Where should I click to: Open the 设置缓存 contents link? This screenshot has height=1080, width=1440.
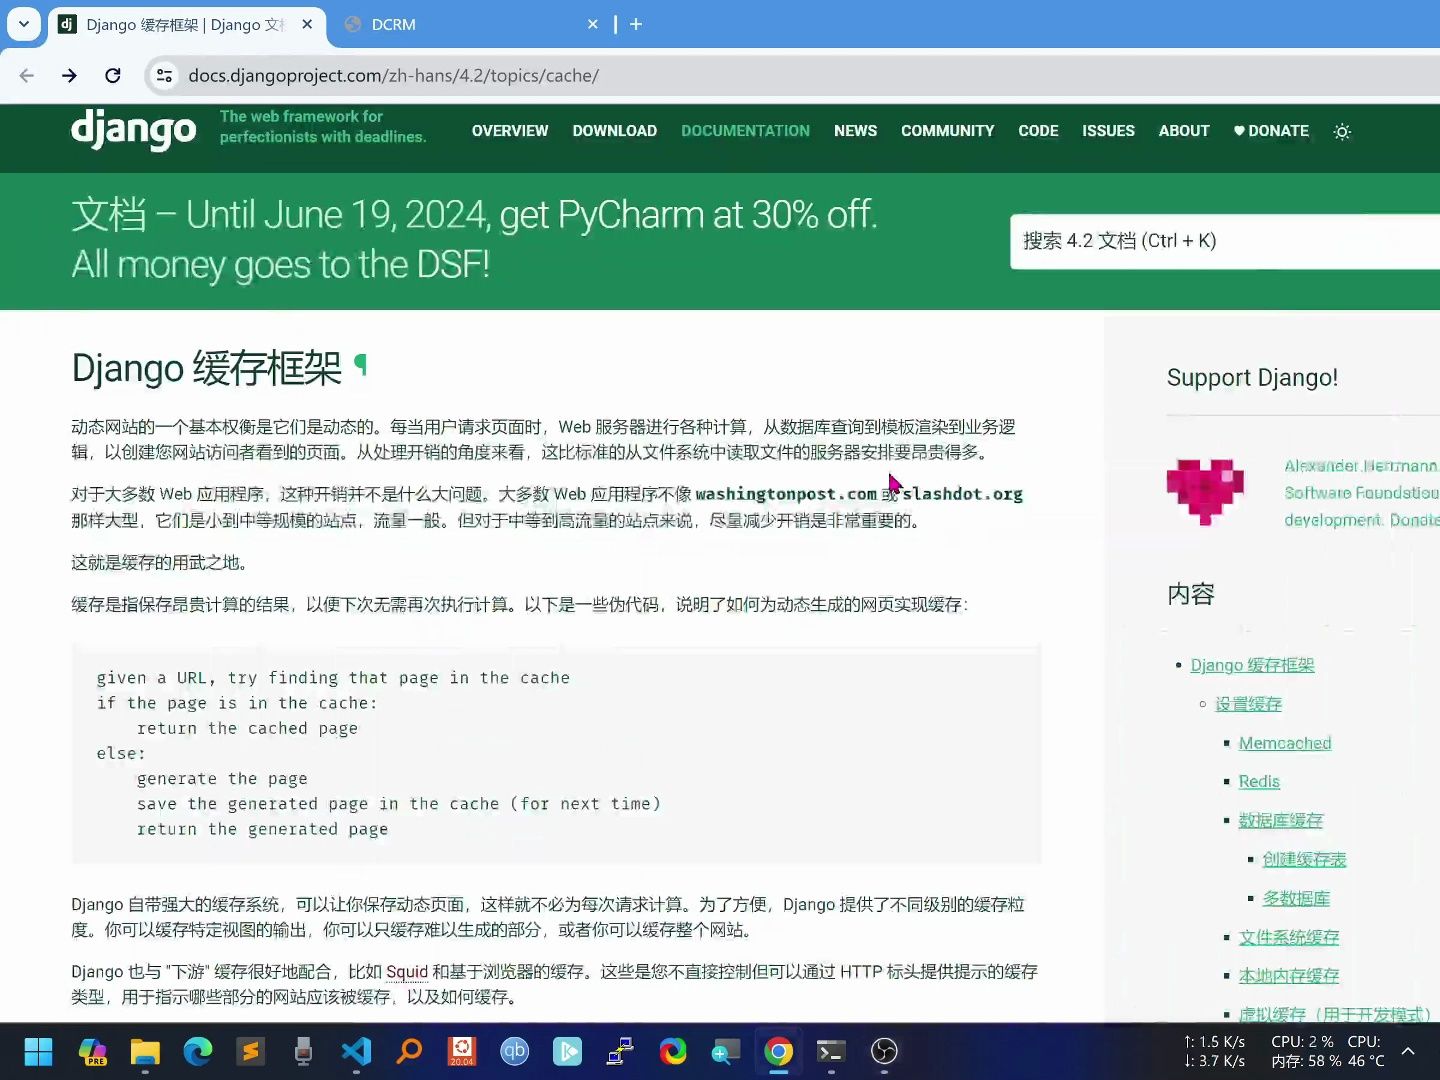coord(1248,704)
